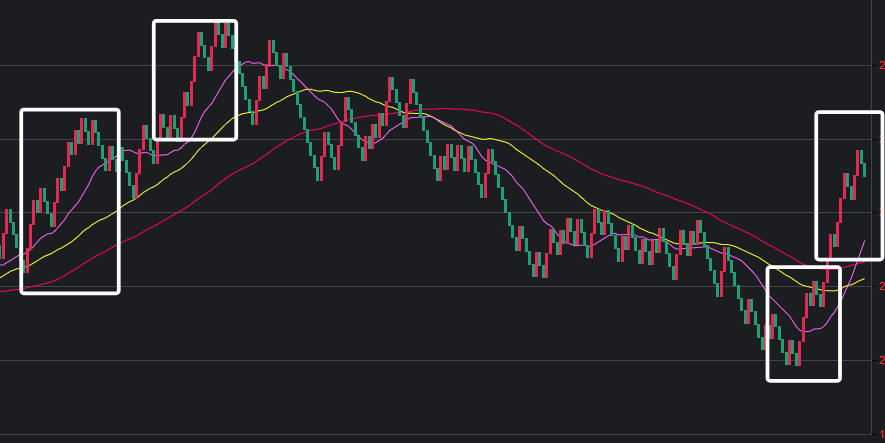The width and height of the screenshot is (885, 443).
Task: Click the tall red candle inside the bottom box
Action: point(804,329)
